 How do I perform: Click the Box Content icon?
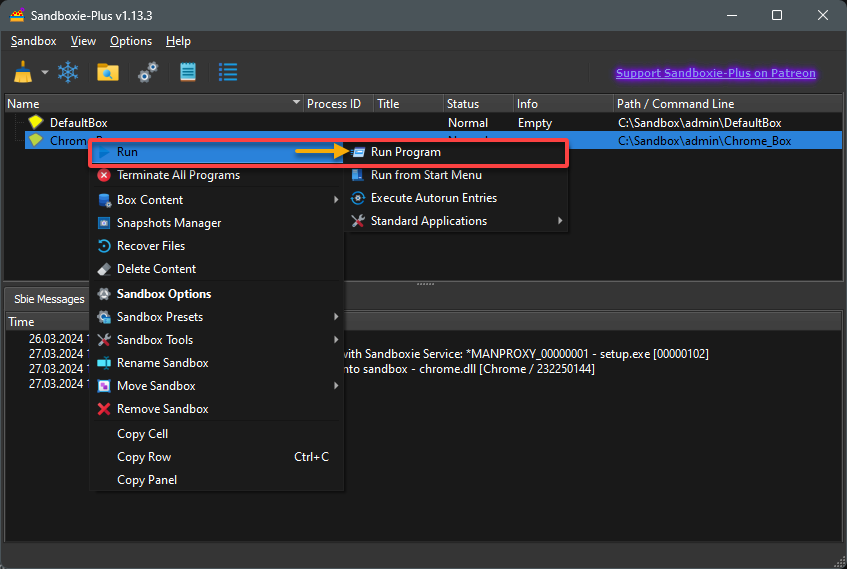click(x=104, y=200)
